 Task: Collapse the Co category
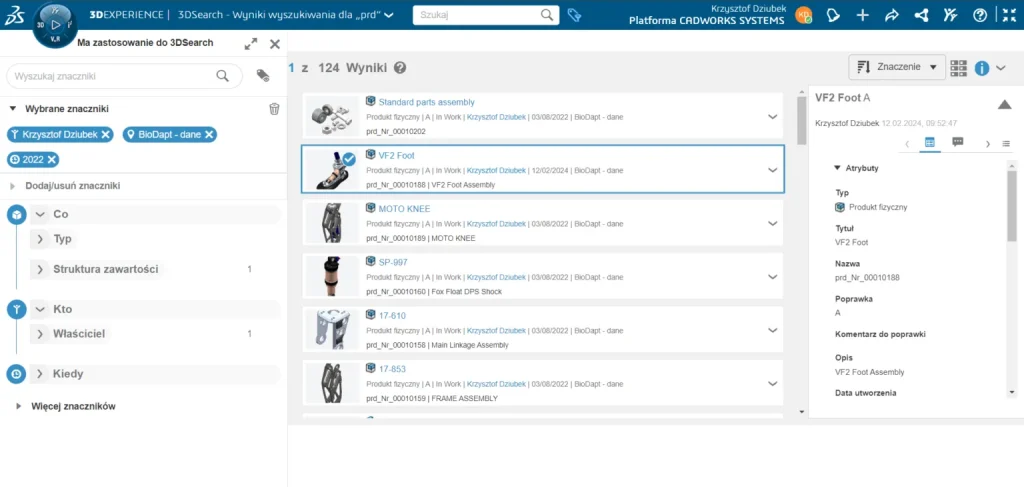pos(40,214)
